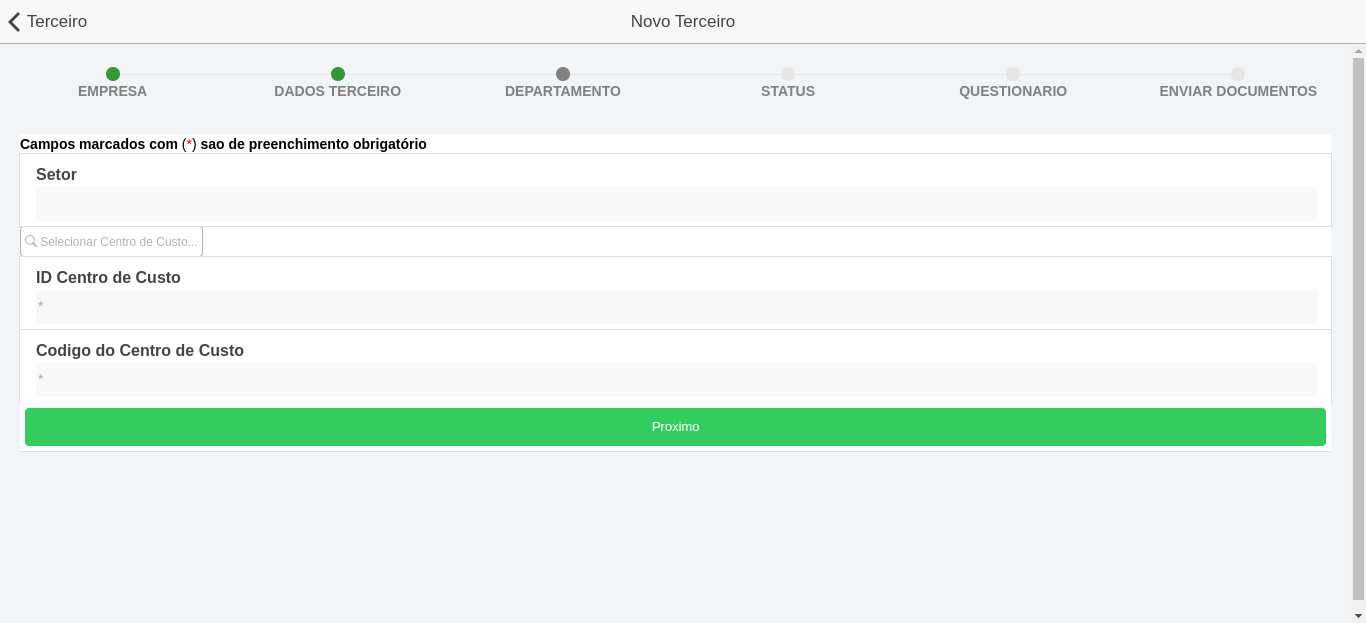Select the DEPARTAMENTO step label
Viewport: 1366px width, 623px height.
(x=562, y=91)
